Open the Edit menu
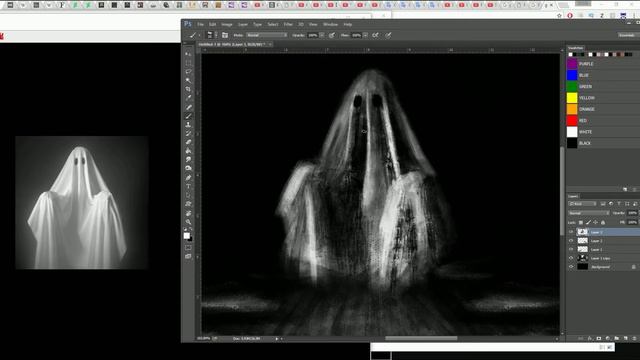Image resolution: width=640 pixels, height=360 pixels. click(213, 24)
